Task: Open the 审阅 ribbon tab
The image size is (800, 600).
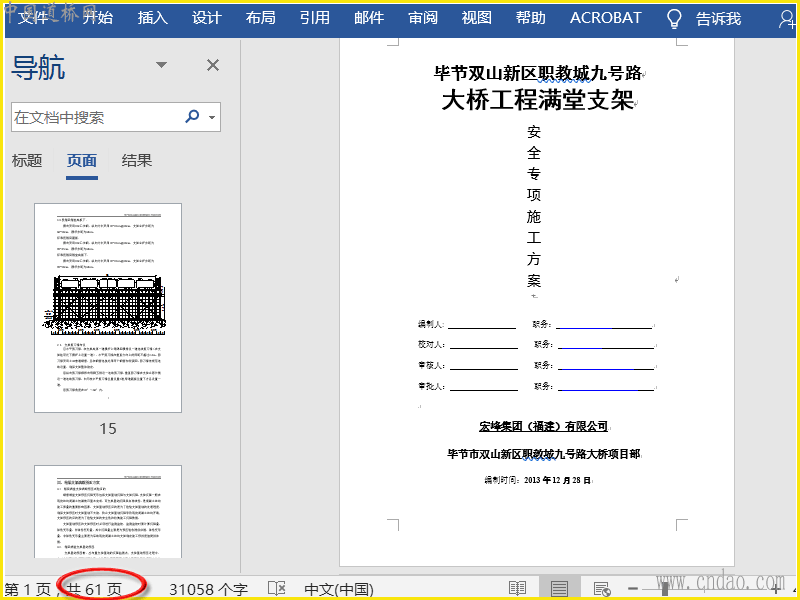Action: (x=423, y=18)
